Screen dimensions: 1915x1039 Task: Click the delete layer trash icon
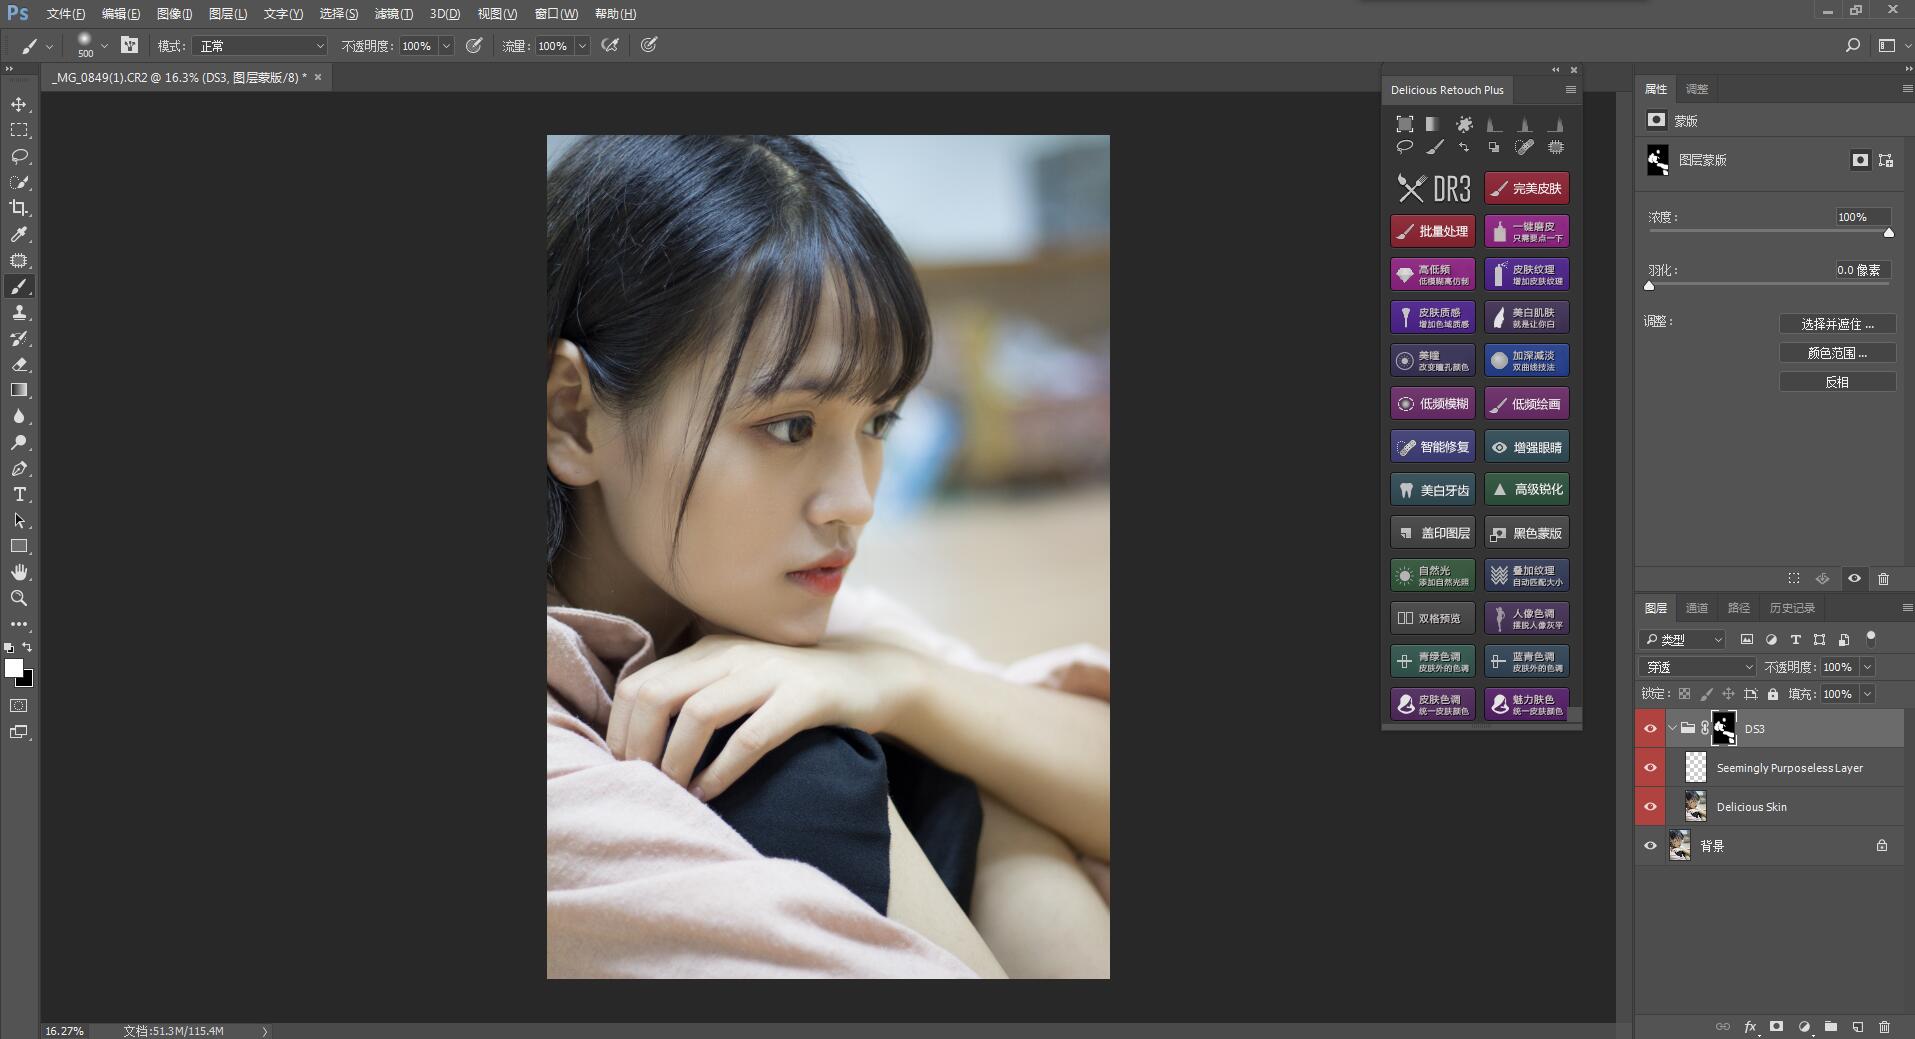pos(1884,1026)
